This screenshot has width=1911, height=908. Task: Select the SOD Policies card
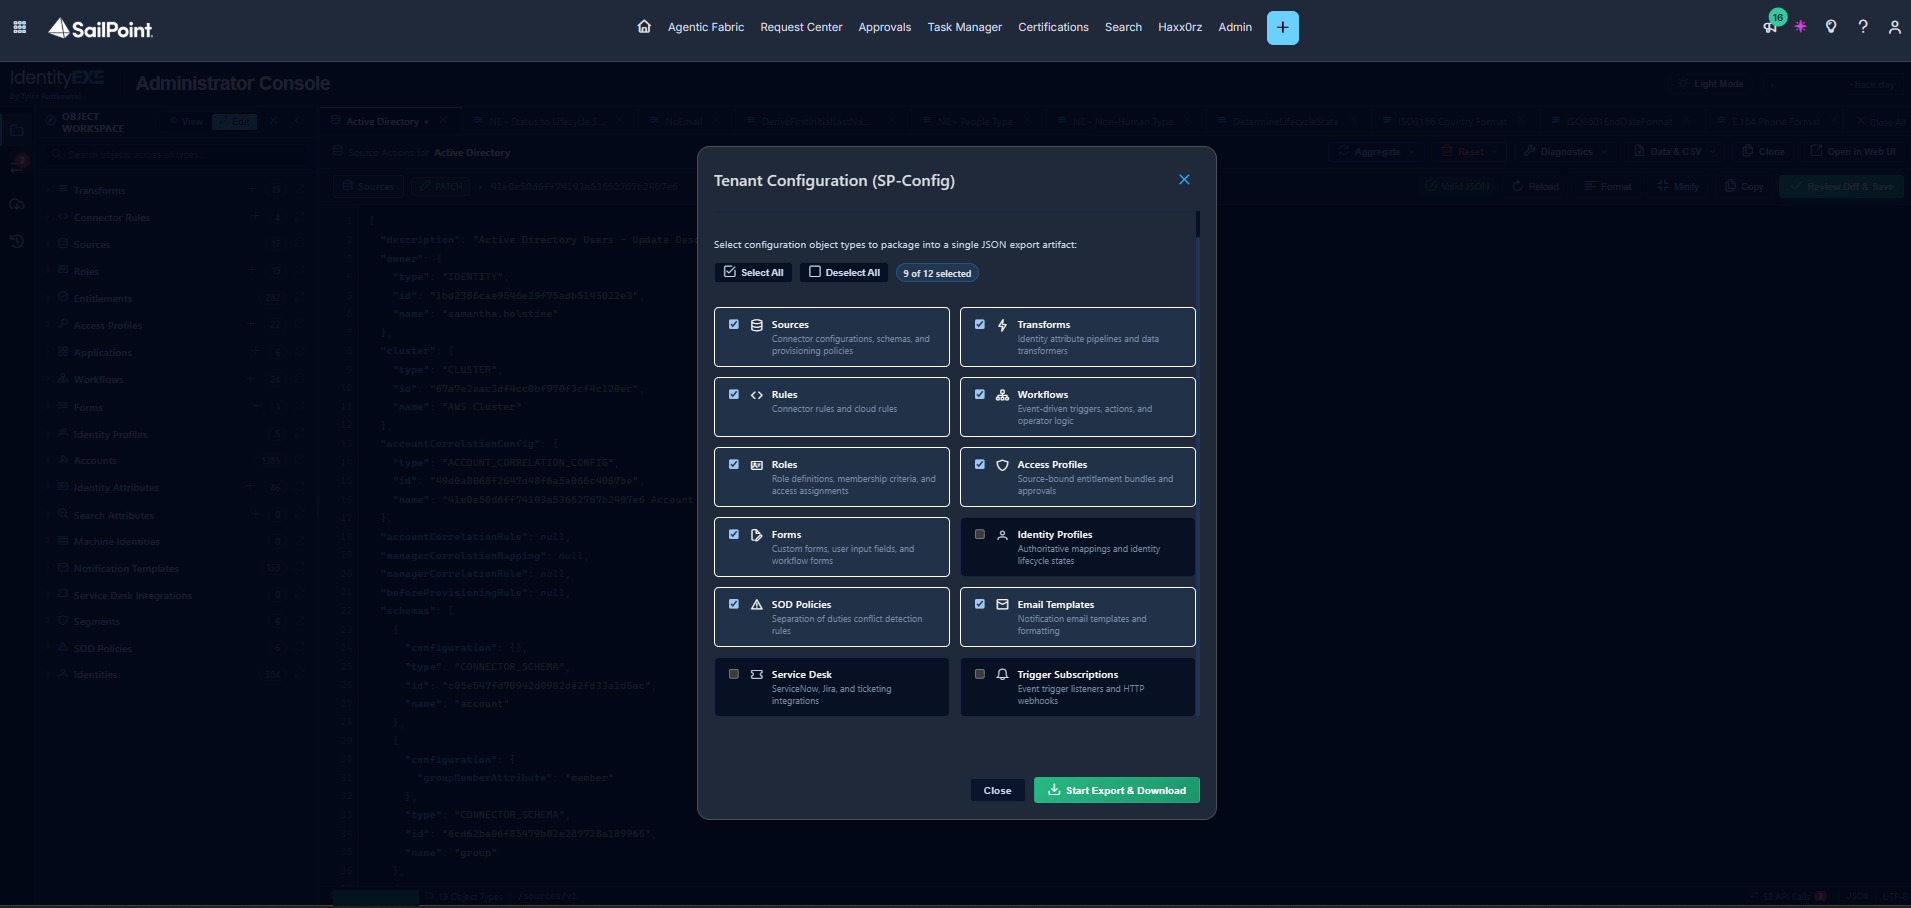[x=832, y=617]
